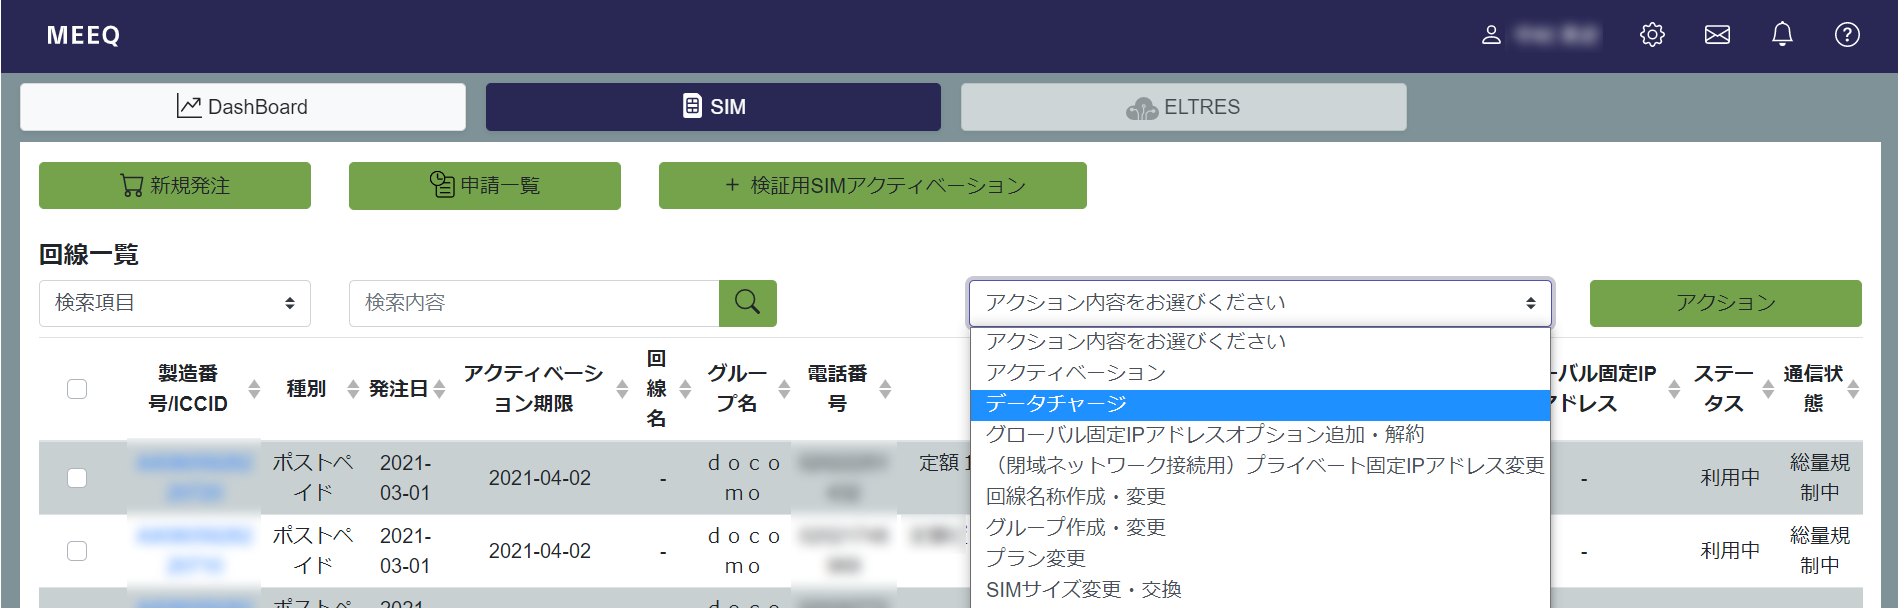Screen dimensions: 1899x608
Task: Open the mail envelope icon
Action: coord(1717,35)
